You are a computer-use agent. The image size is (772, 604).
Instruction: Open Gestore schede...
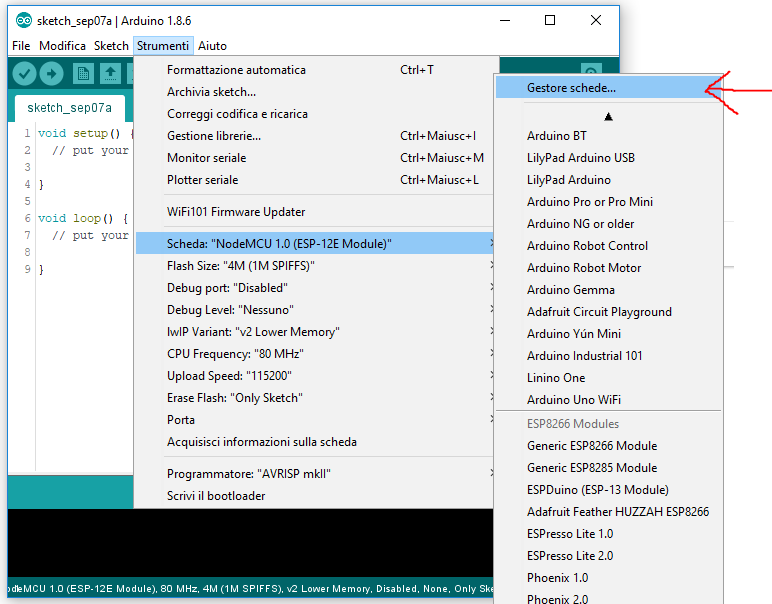click(x=609, y=88)
